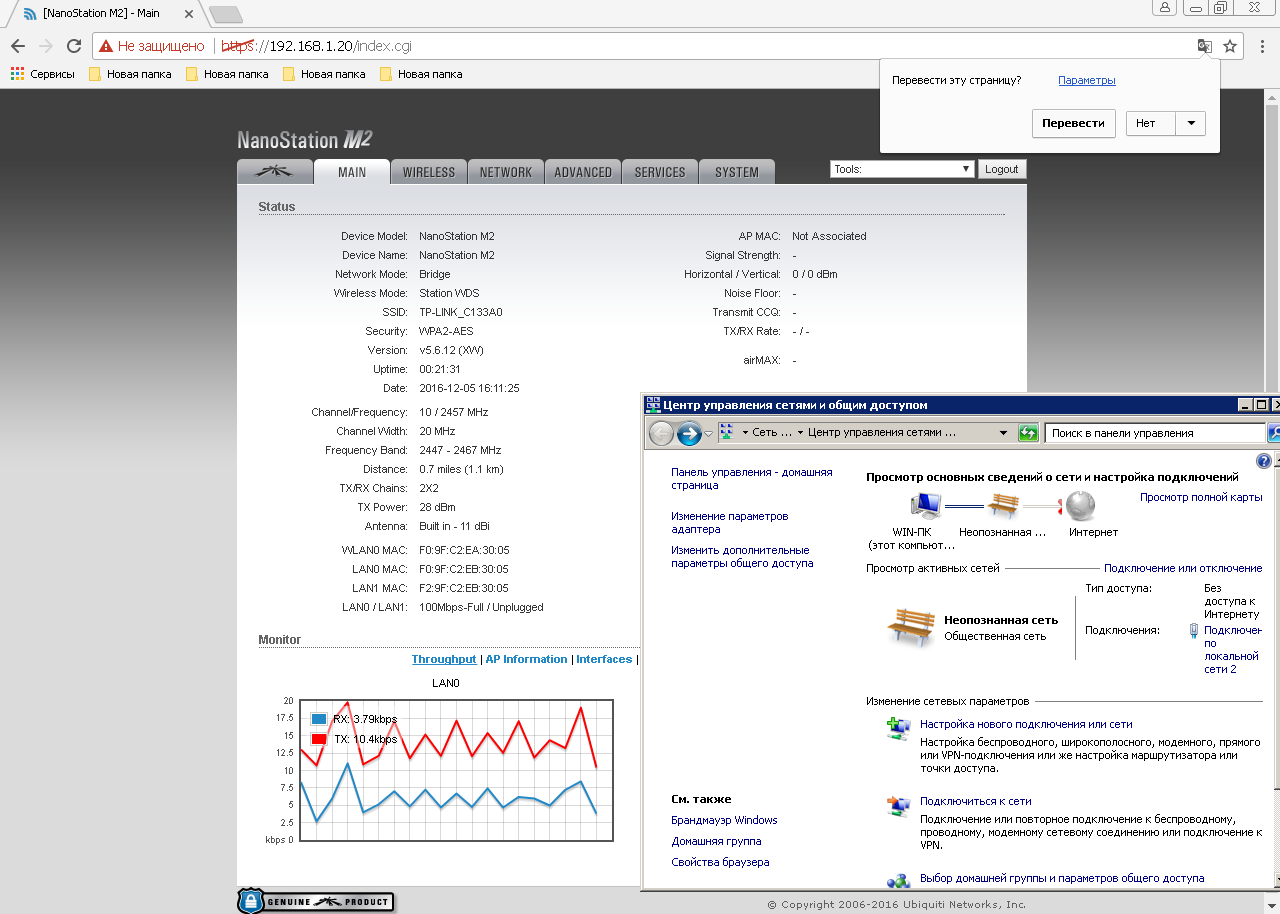Bookmark page with the star icon

click(1230, 46)
